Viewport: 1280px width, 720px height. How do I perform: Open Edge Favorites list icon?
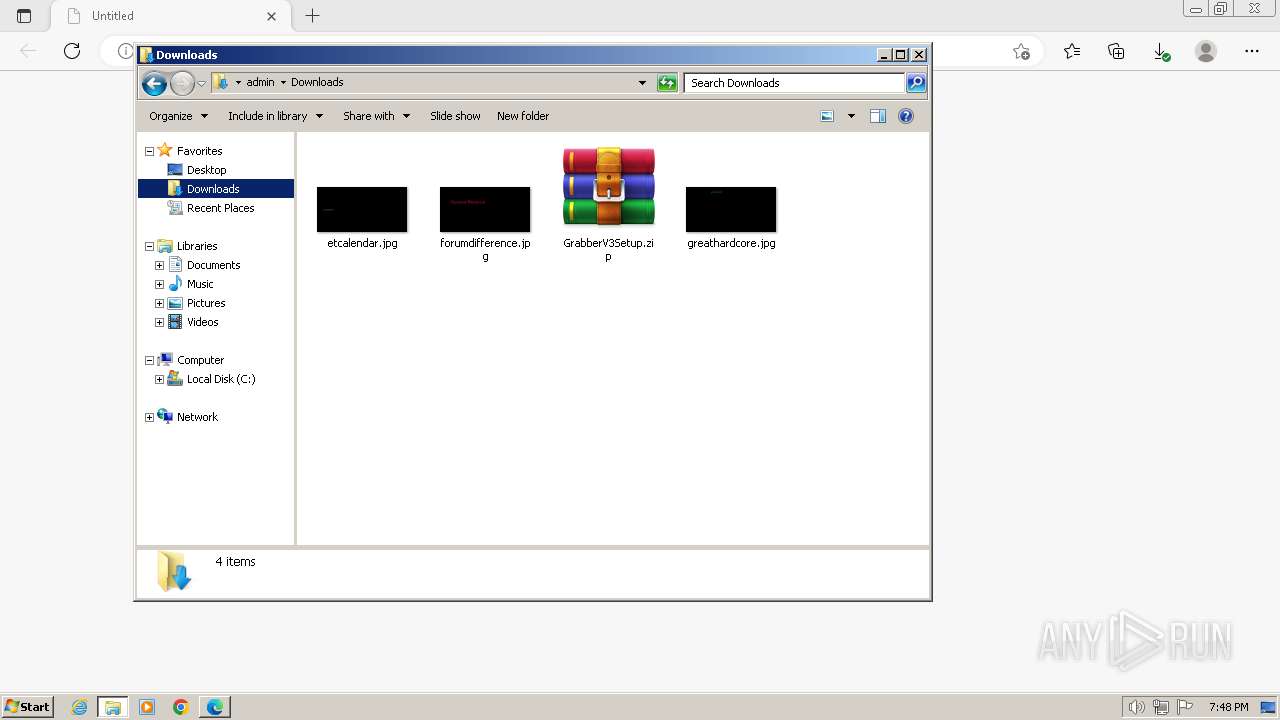(1072, 51)
